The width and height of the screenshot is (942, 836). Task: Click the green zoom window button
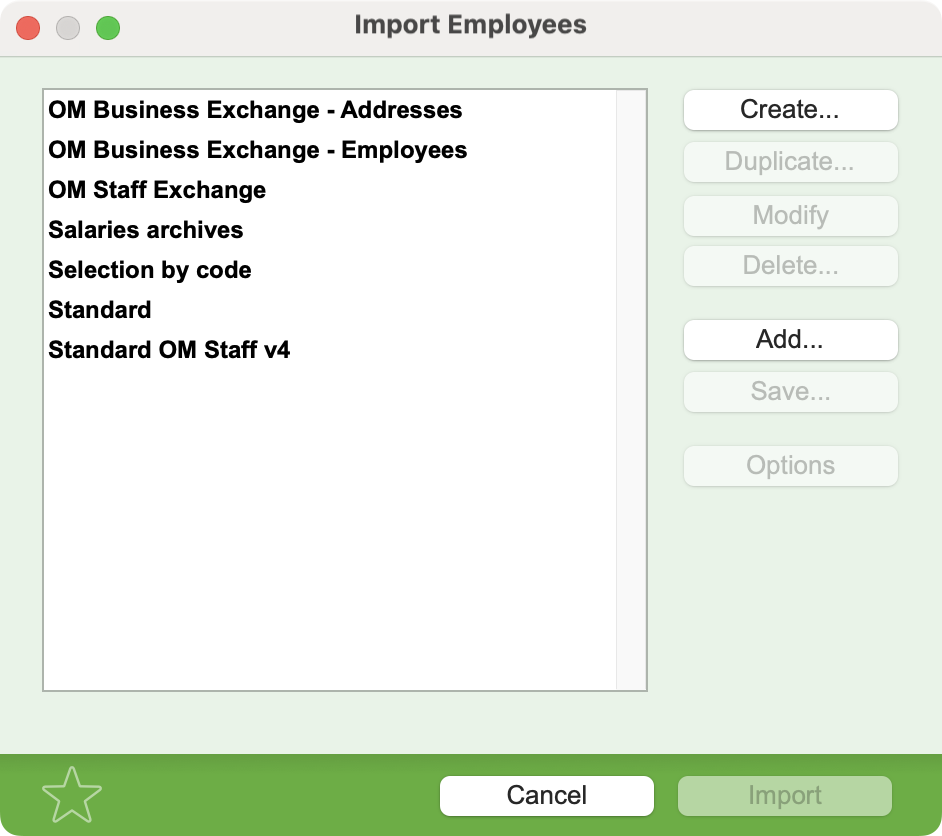(x=108, y=28)
